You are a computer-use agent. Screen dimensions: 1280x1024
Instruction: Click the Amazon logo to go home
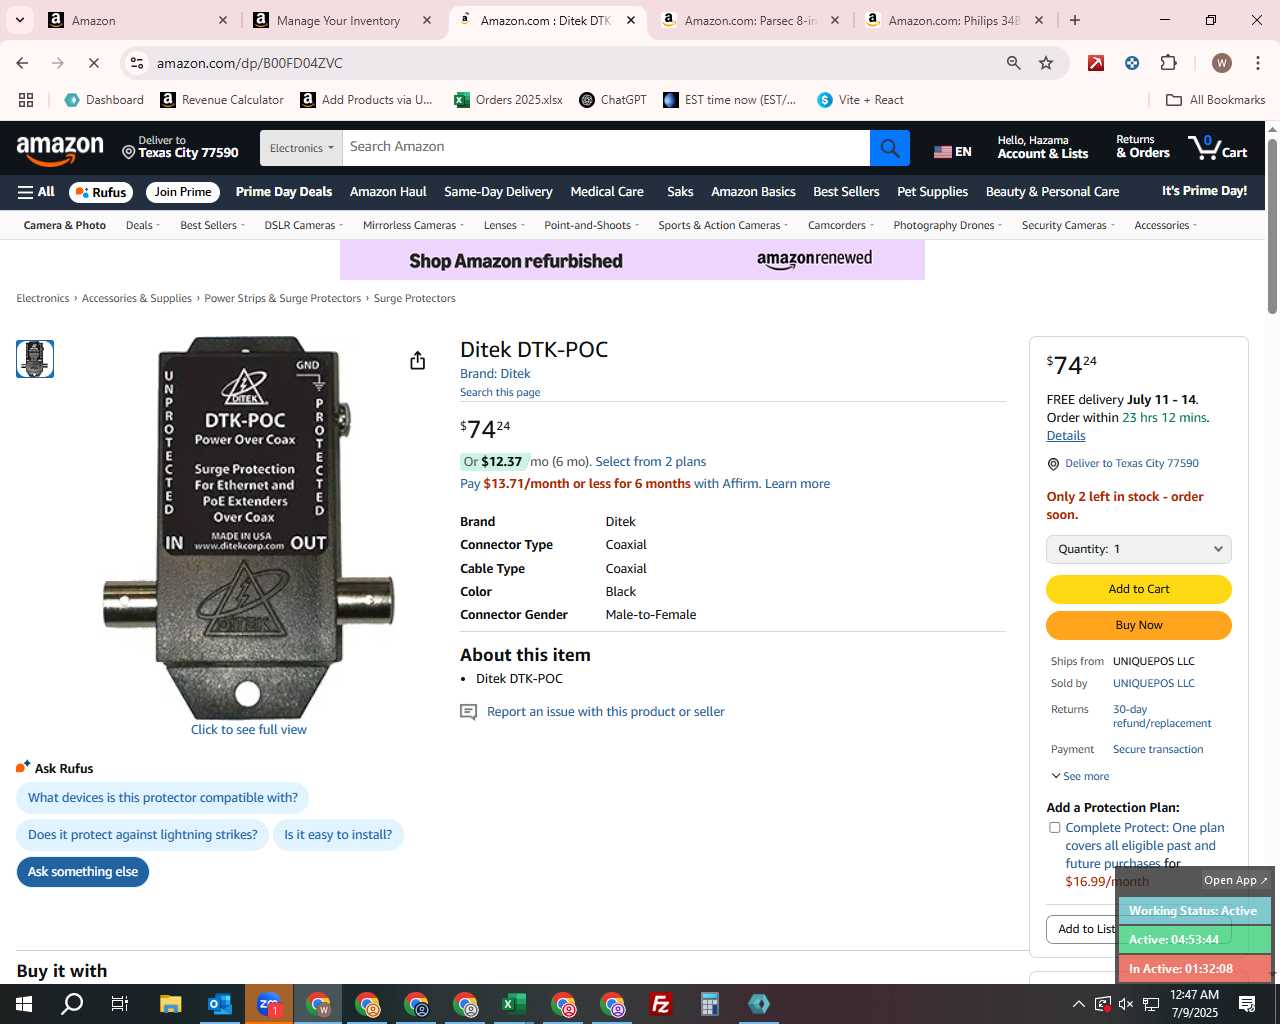click(x=60, y=149)
